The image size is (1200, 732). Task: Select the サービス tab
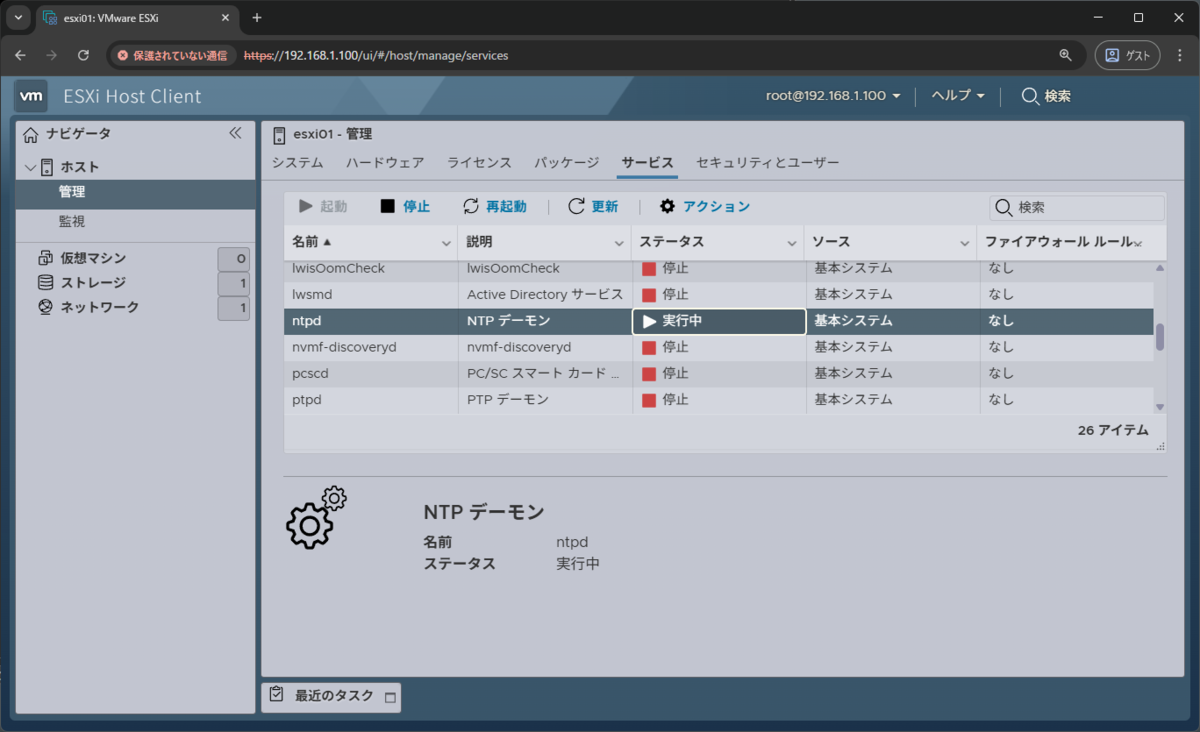tap(647, 162)
